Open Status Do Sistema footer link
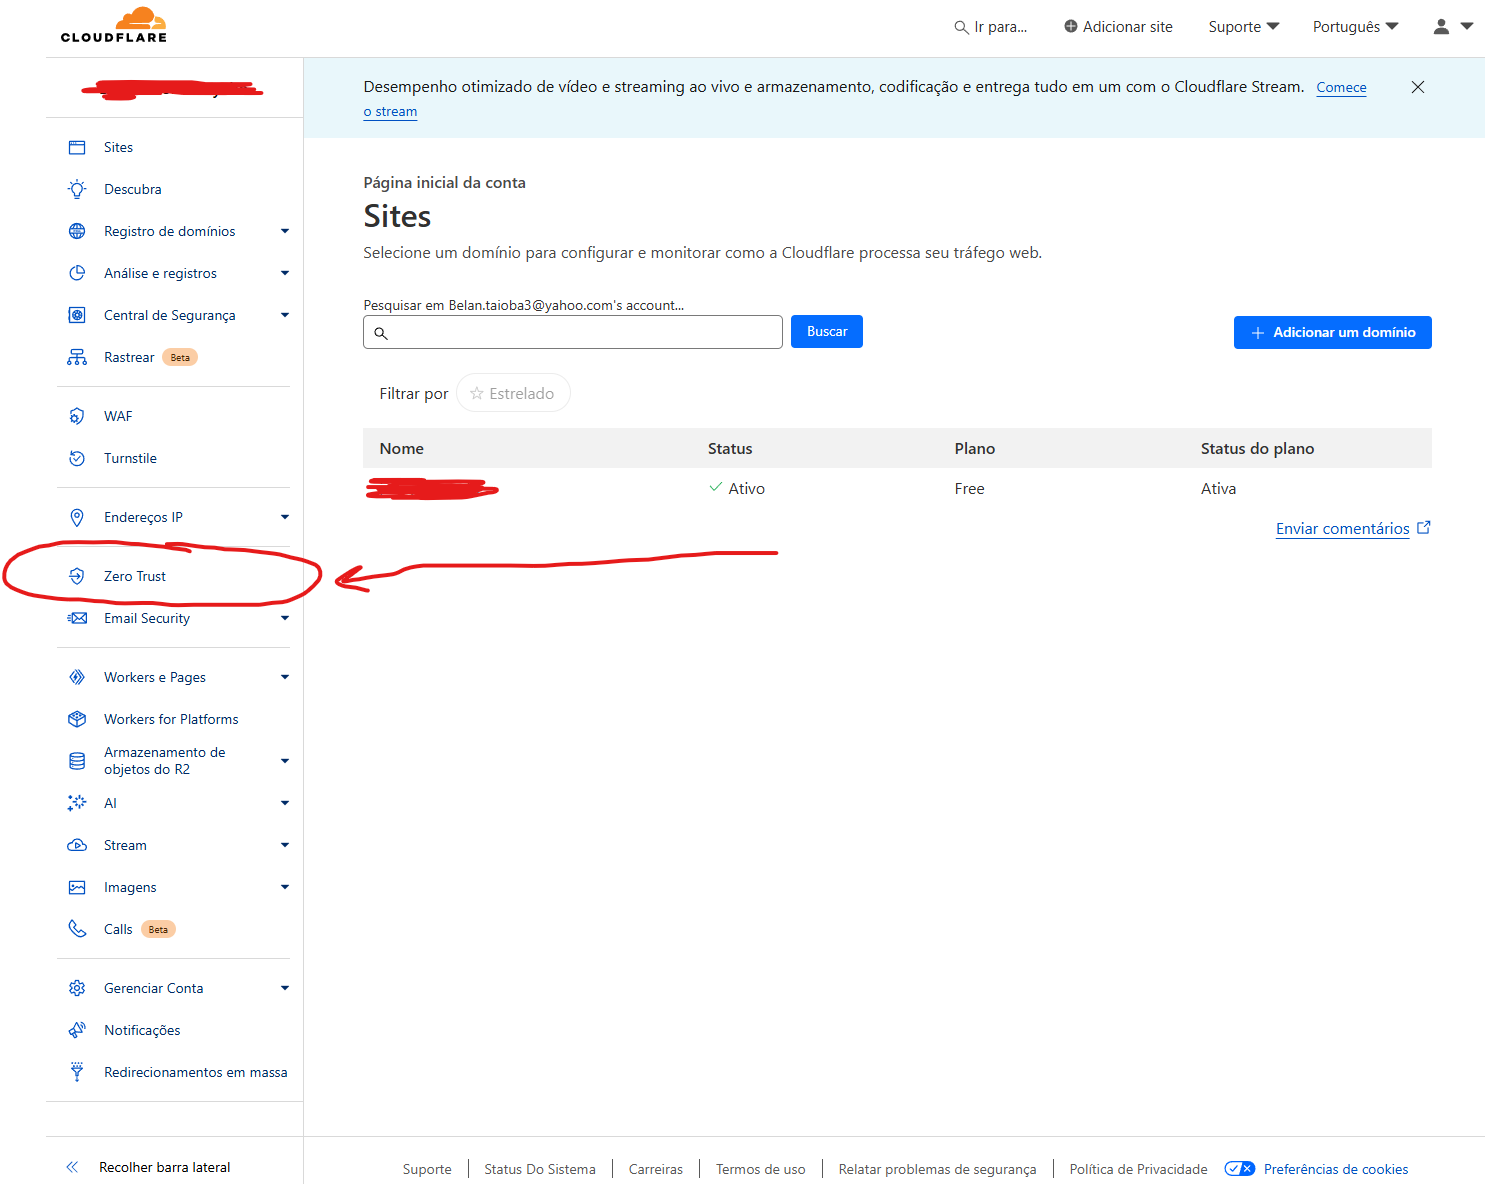 540,1169
